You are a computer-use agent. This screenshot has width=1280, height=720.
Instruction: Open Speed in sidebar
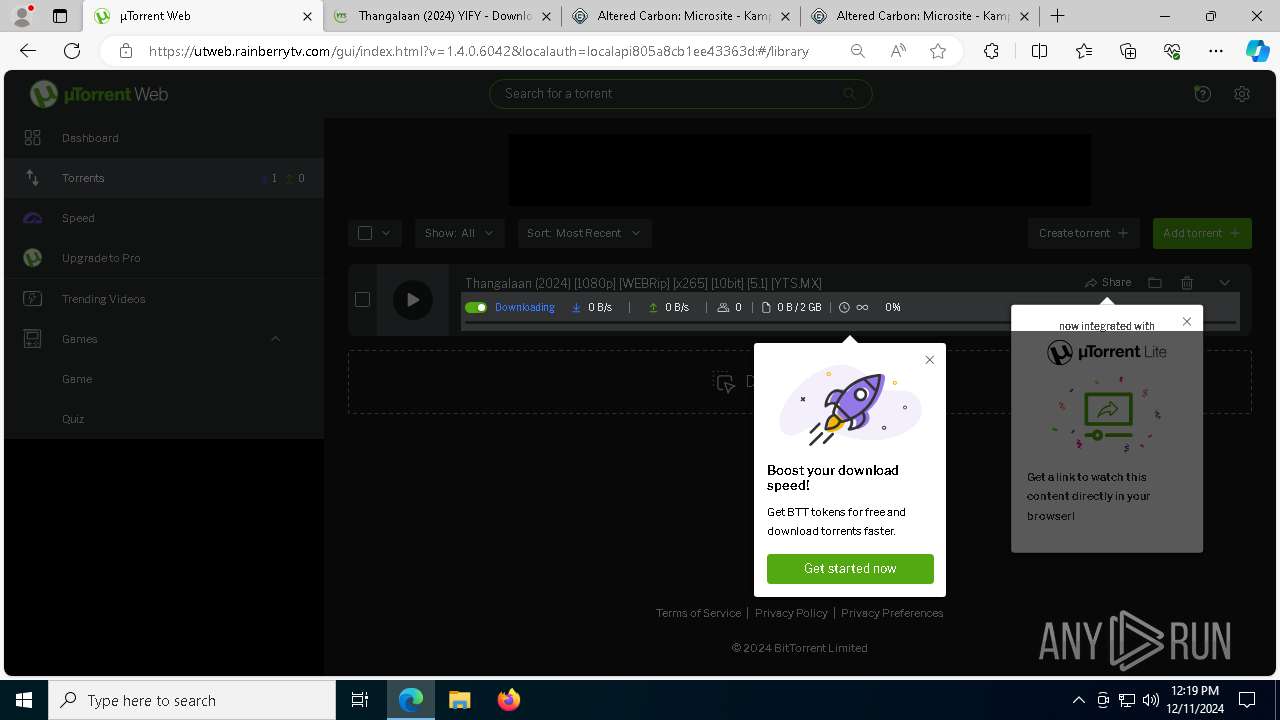point(164,218)
